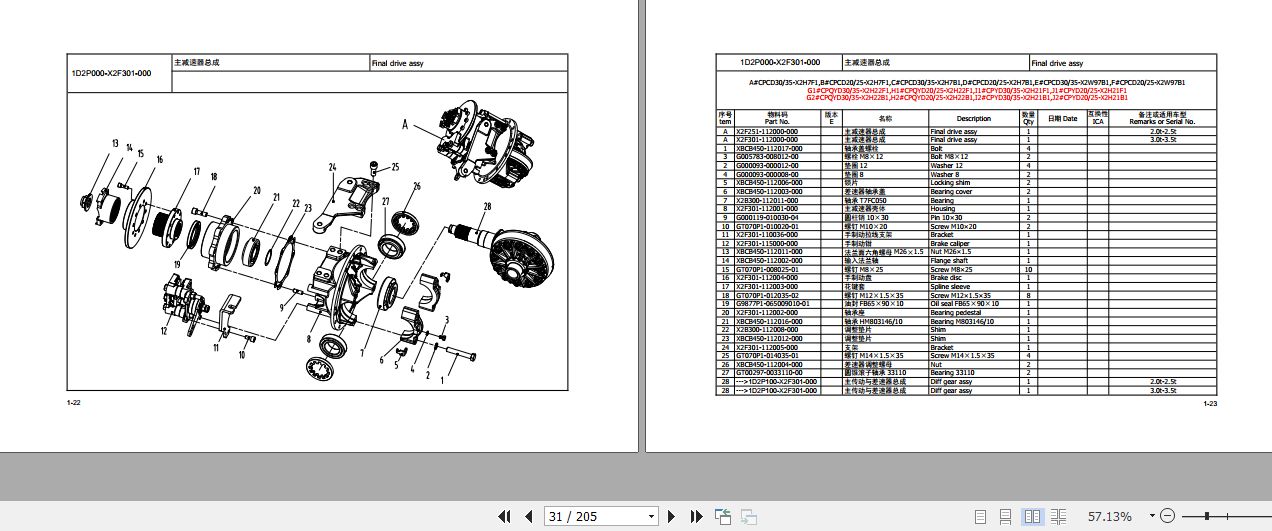Click callout letter A in the diagram
Viewport: 1272px width, 531px height.
[405, 125]
